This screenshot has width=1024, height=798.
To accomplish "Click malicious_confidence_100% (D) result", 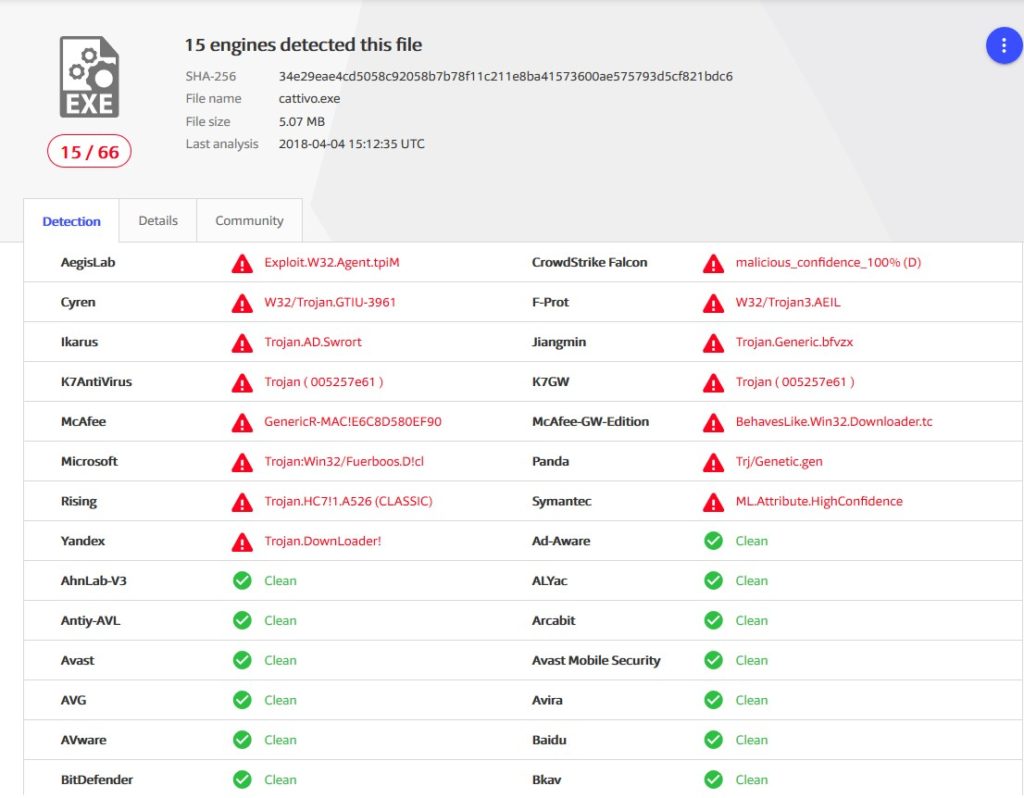I will click(x=828, y=263).
